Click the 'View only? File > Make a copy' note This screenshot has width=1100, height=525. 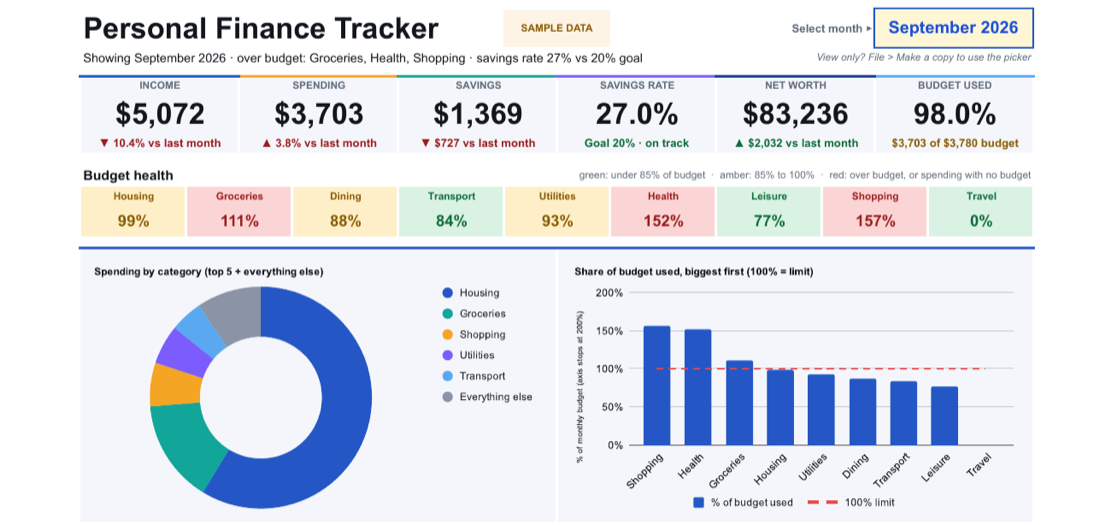[924, 58]
